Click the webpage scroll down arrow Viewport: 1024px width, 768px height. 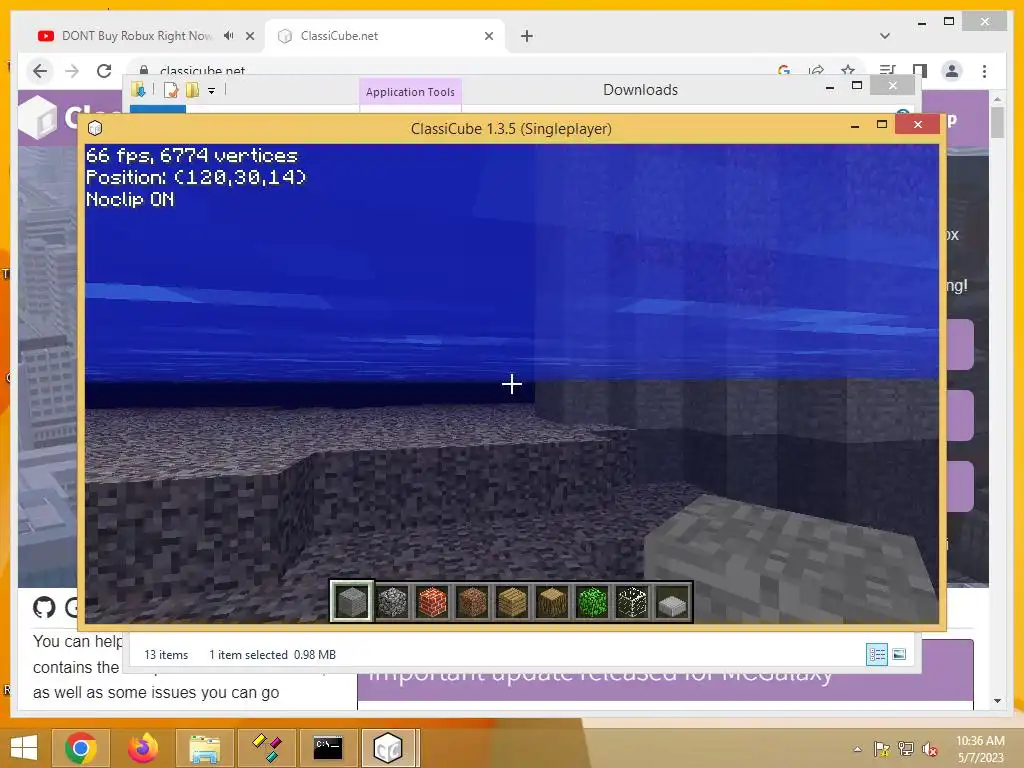pos(997,701)
